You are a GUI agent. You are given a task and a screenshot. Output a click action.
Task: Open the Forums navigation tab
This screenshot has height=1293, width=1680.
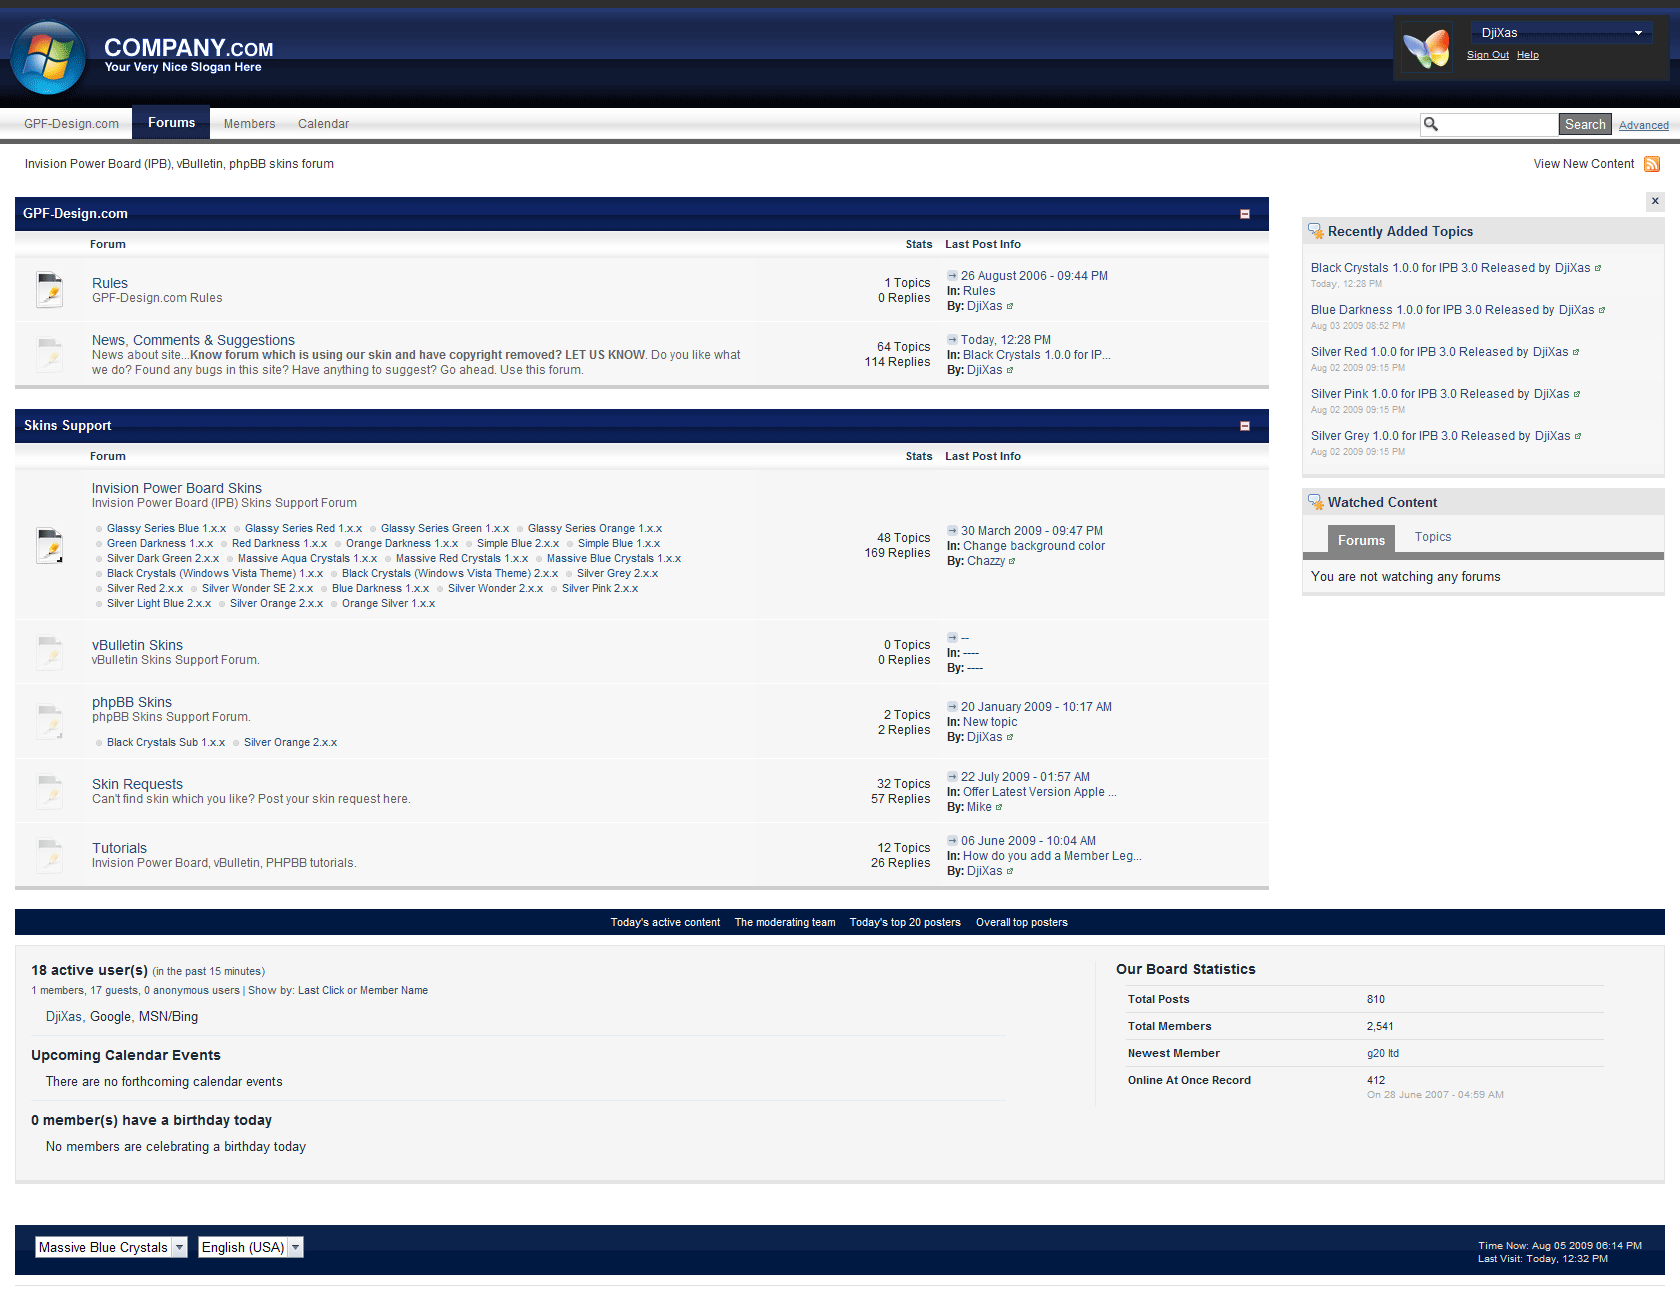pyautogui.click(x=172, y=123)
